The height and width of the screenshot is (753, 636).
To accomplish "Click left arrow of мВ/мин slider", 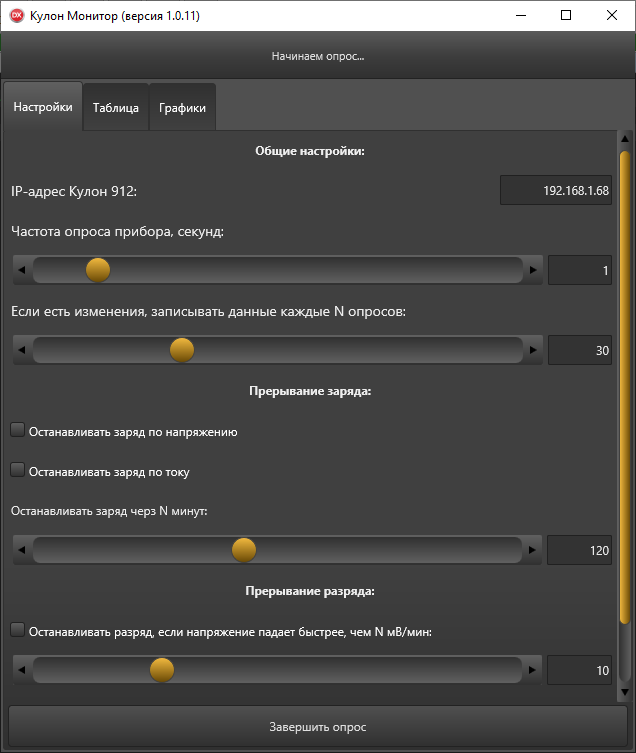I will [22, 670].
